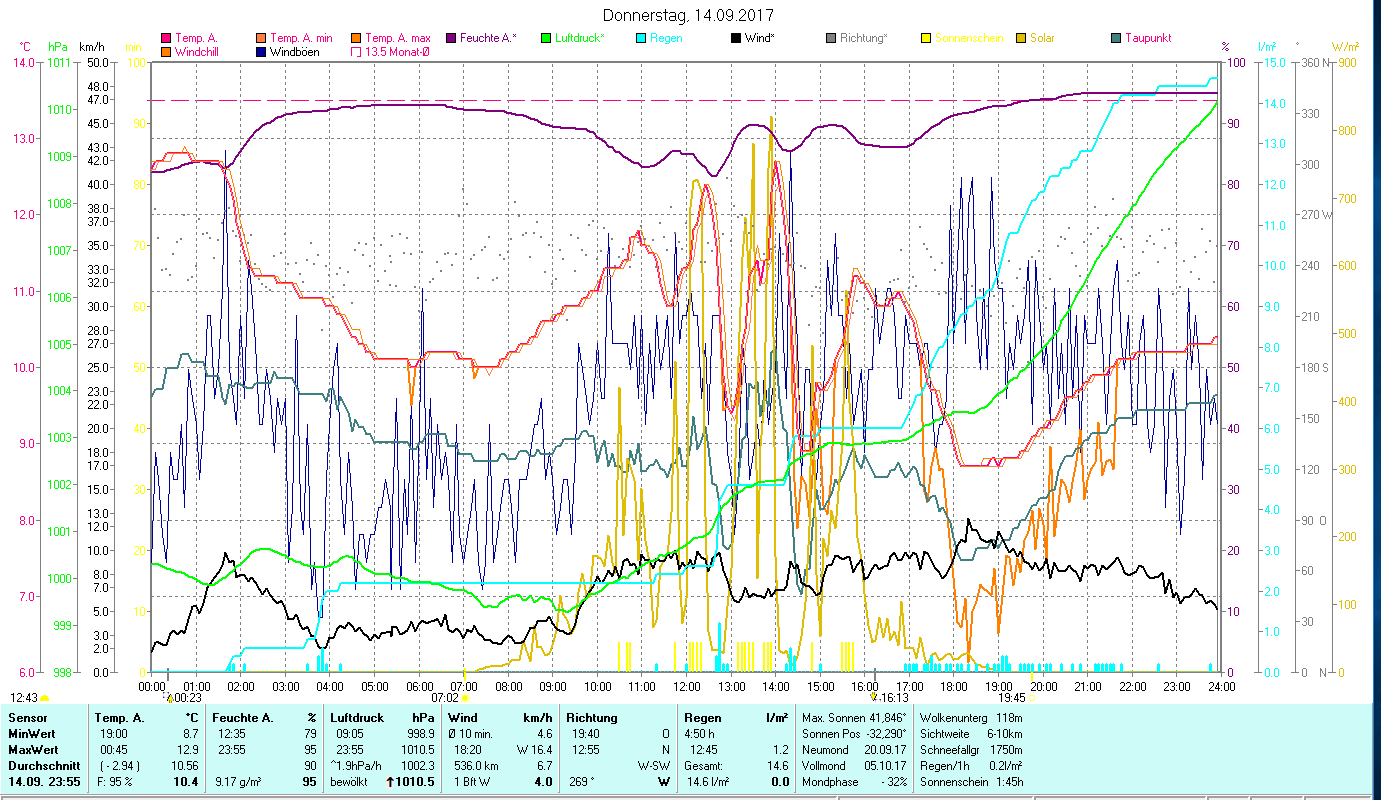
Task: Click the teal Taupunkt legend swatch
Action: (x=1116, y=38)
